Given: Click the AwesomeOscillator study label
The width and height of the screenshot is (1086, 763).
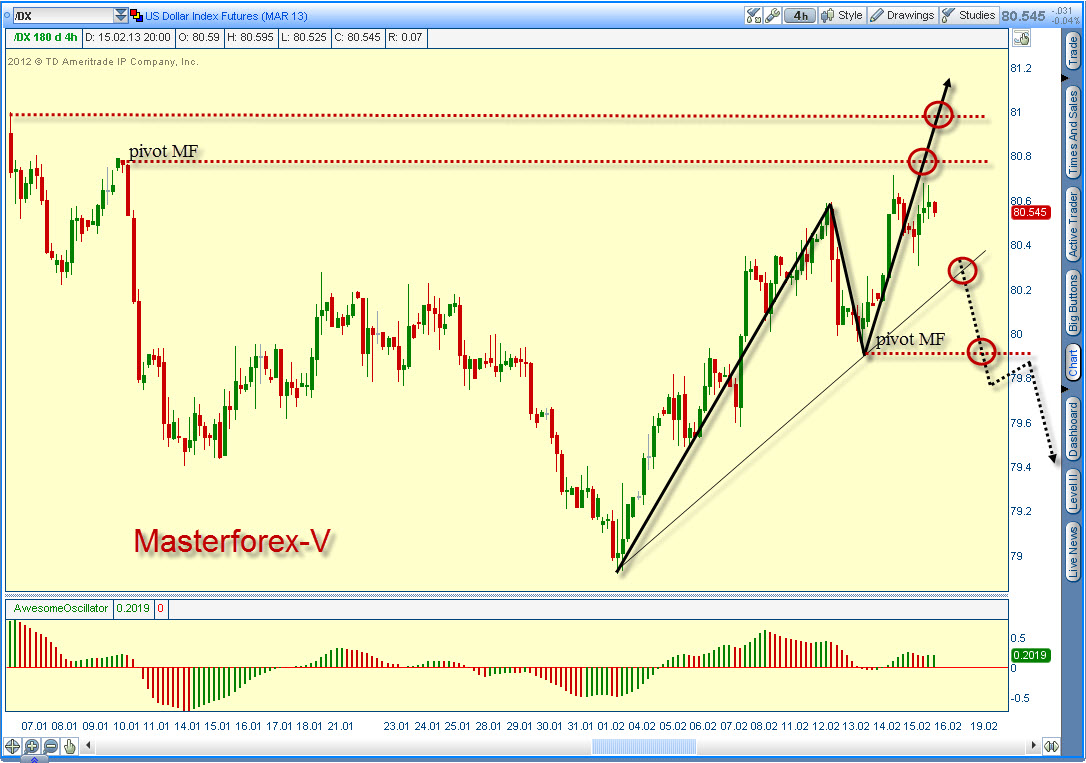Looking at the screenshot, I should point(61,608).
